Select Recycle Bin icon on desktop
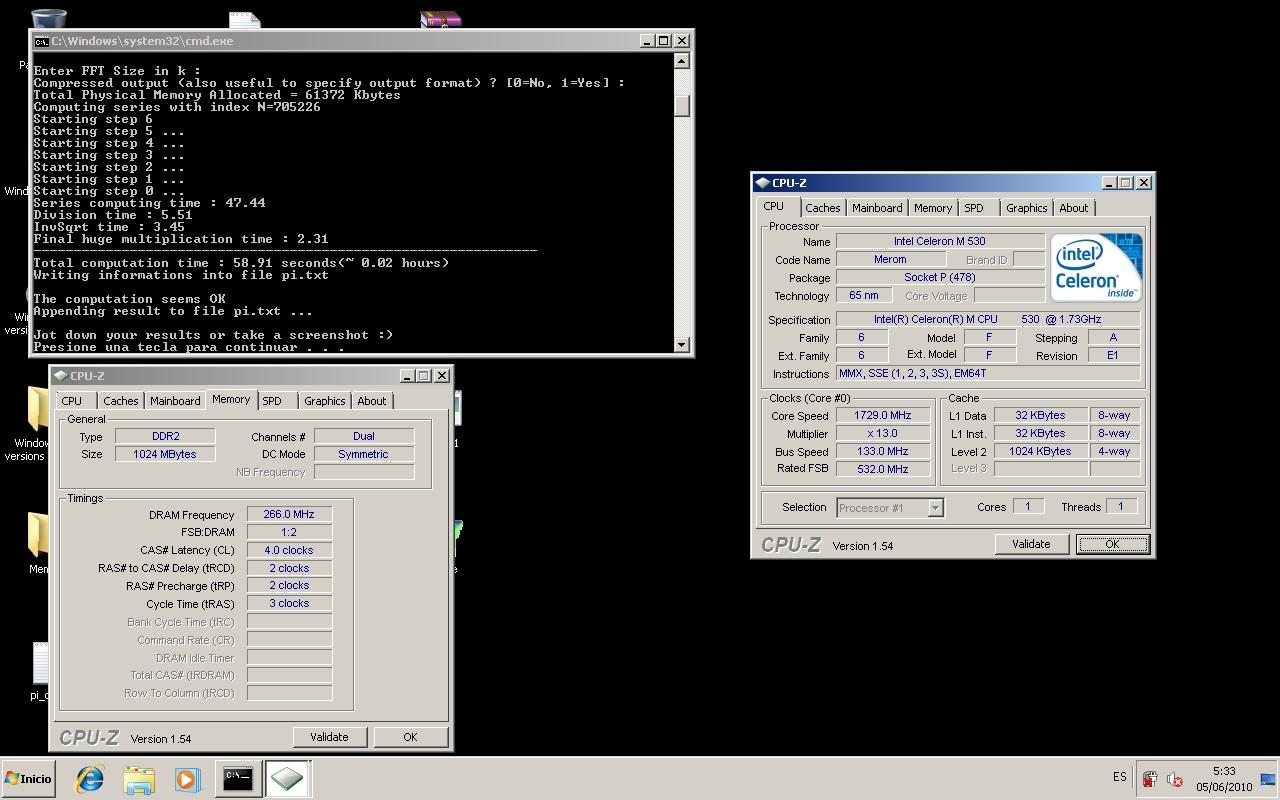 48,19
